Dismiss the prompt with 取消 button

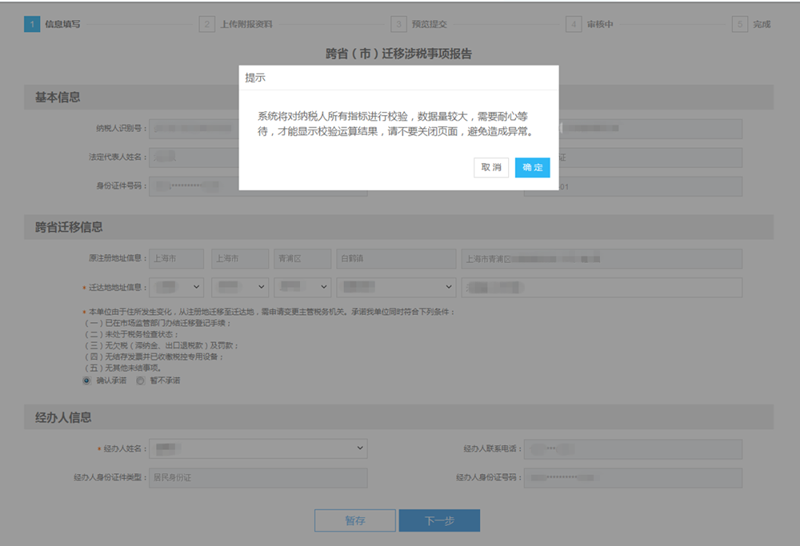point(491,167)
